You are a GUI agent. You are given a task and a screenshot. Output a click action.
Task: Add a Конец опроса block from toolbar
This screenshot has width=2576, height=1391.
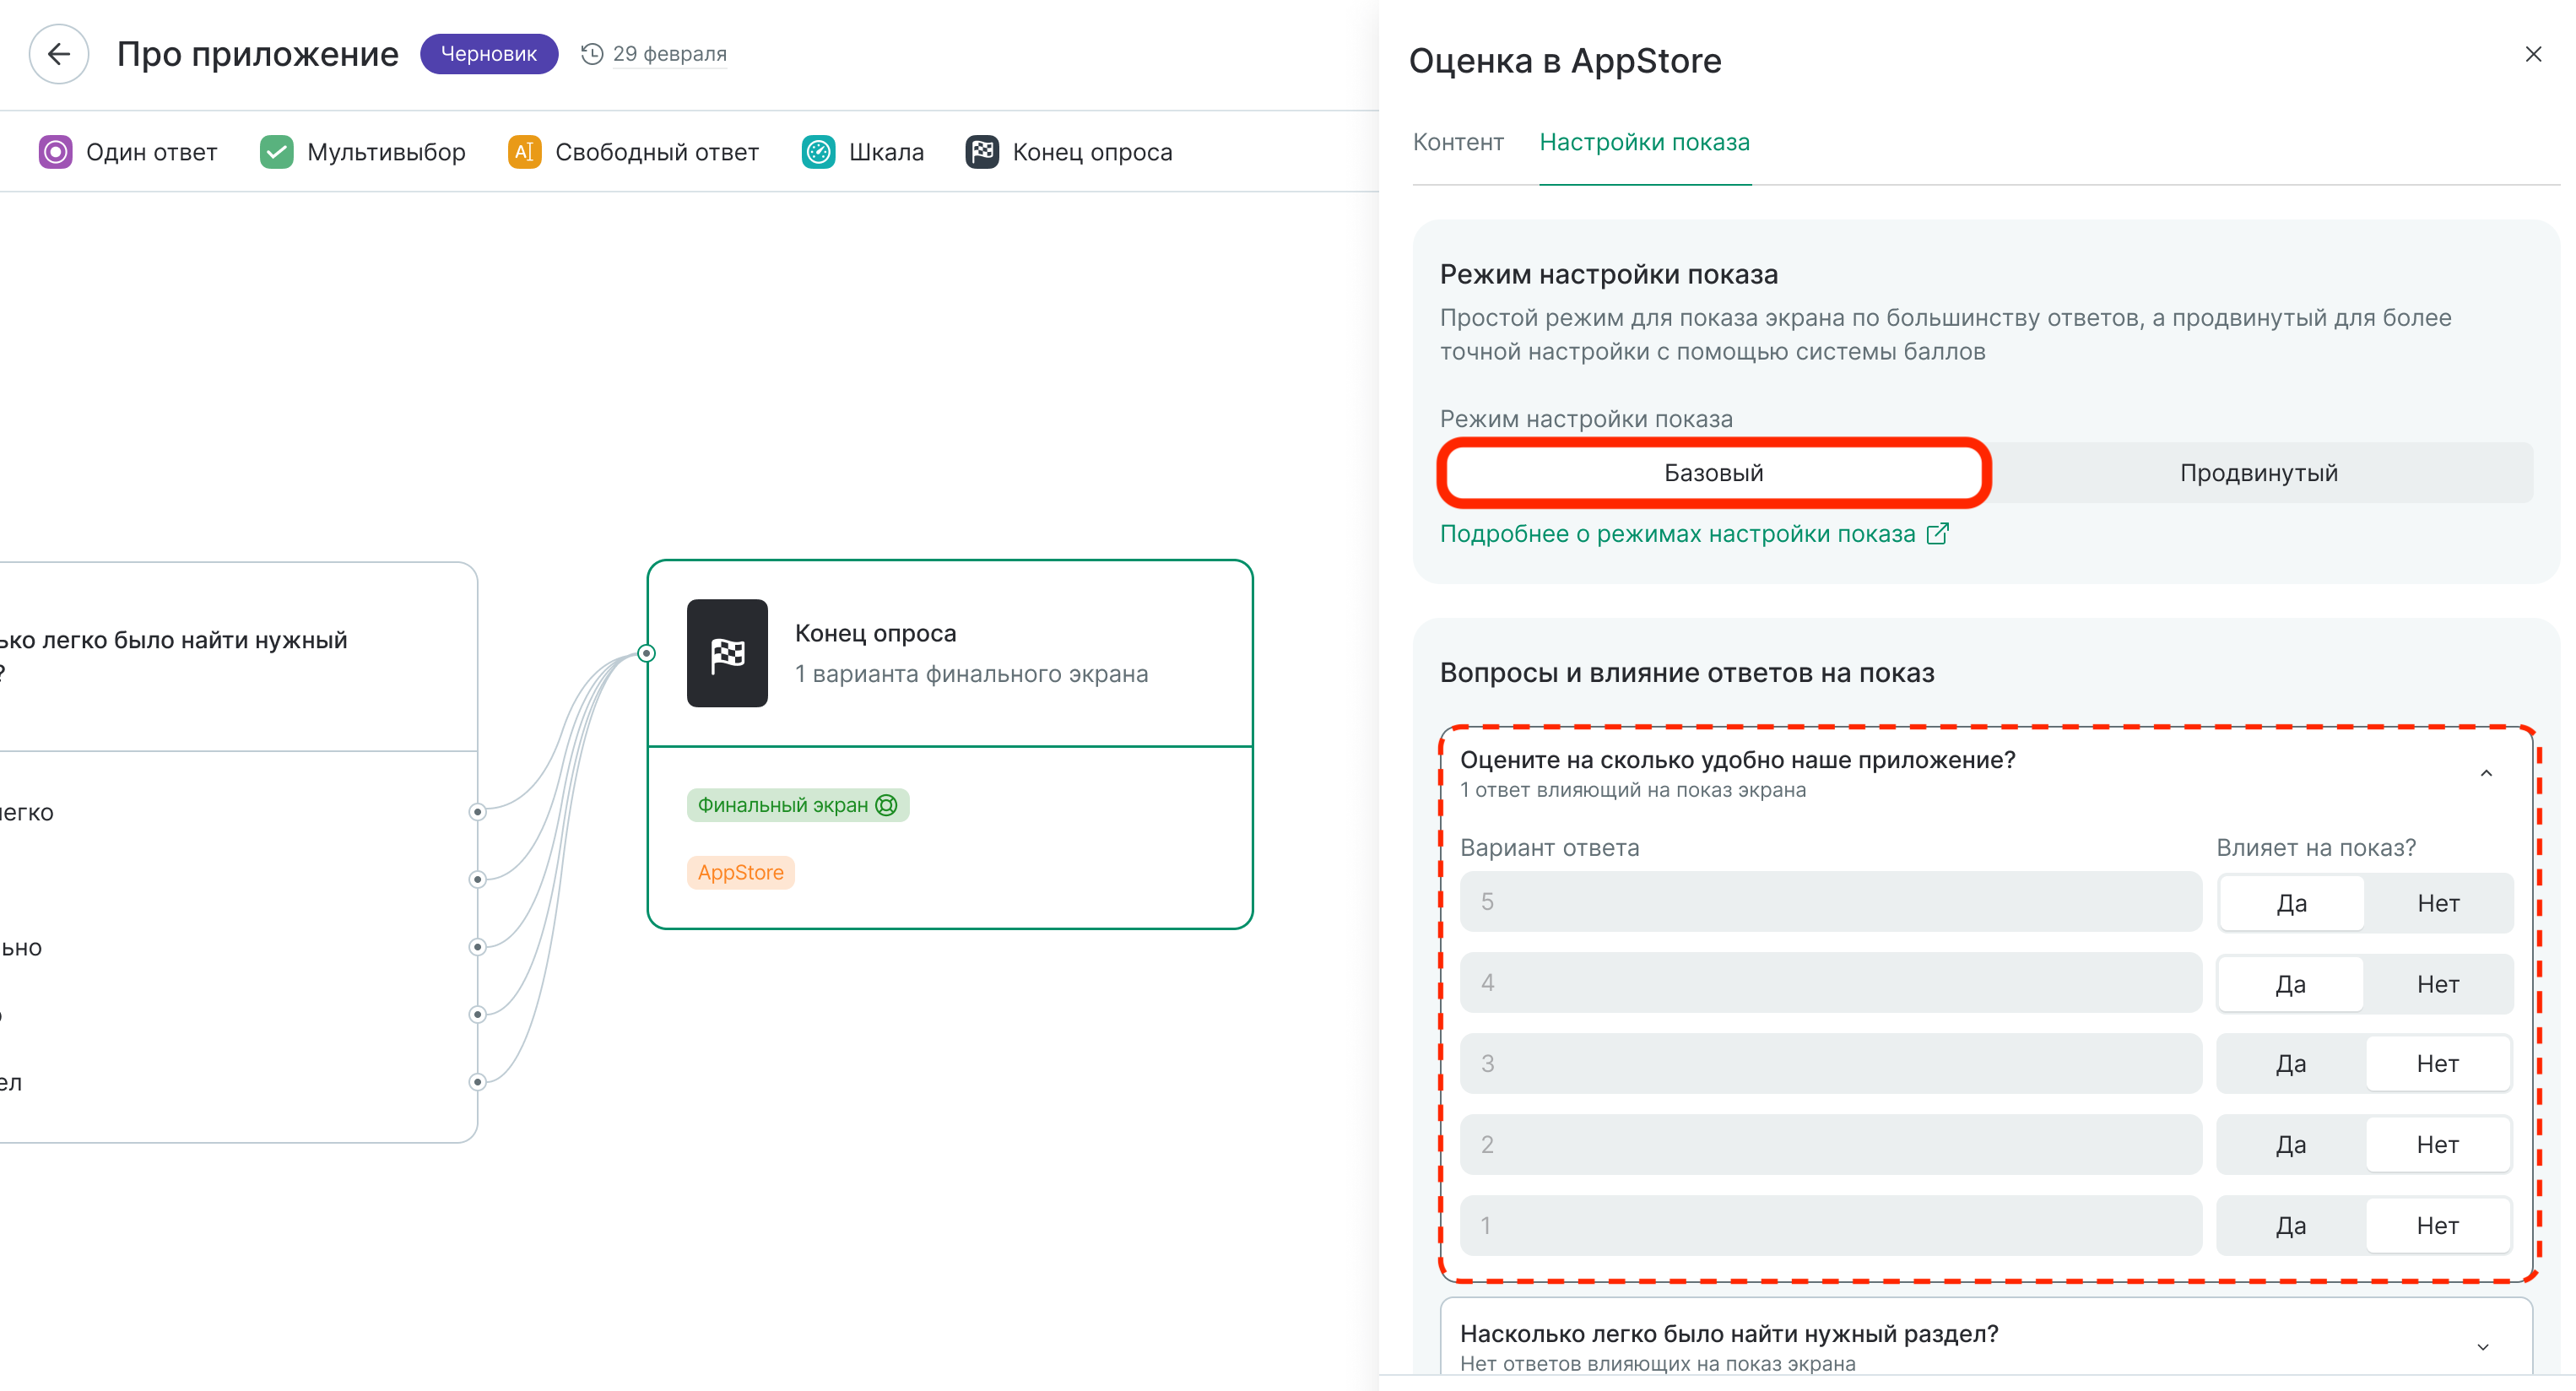click(x=1069, y=152)
